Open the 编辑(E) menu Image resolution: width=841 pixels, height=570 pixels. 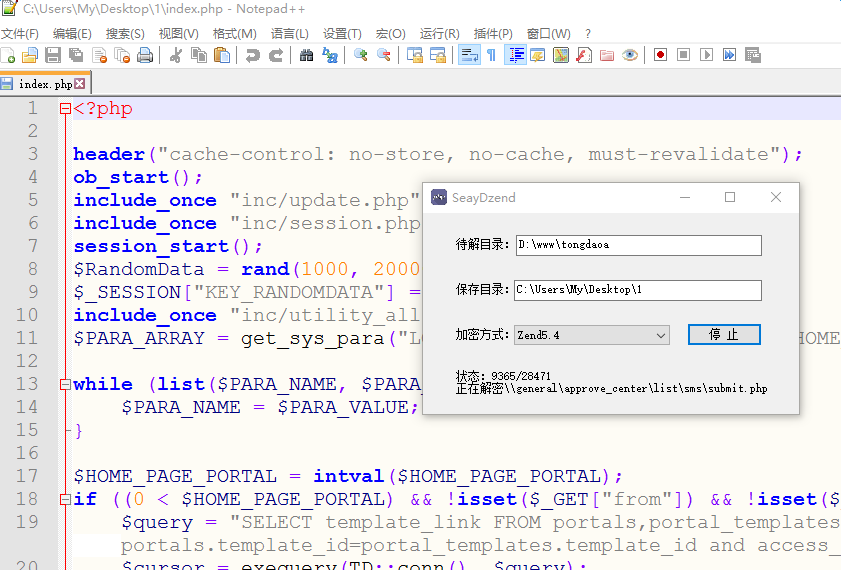click(x=72, y=34)
